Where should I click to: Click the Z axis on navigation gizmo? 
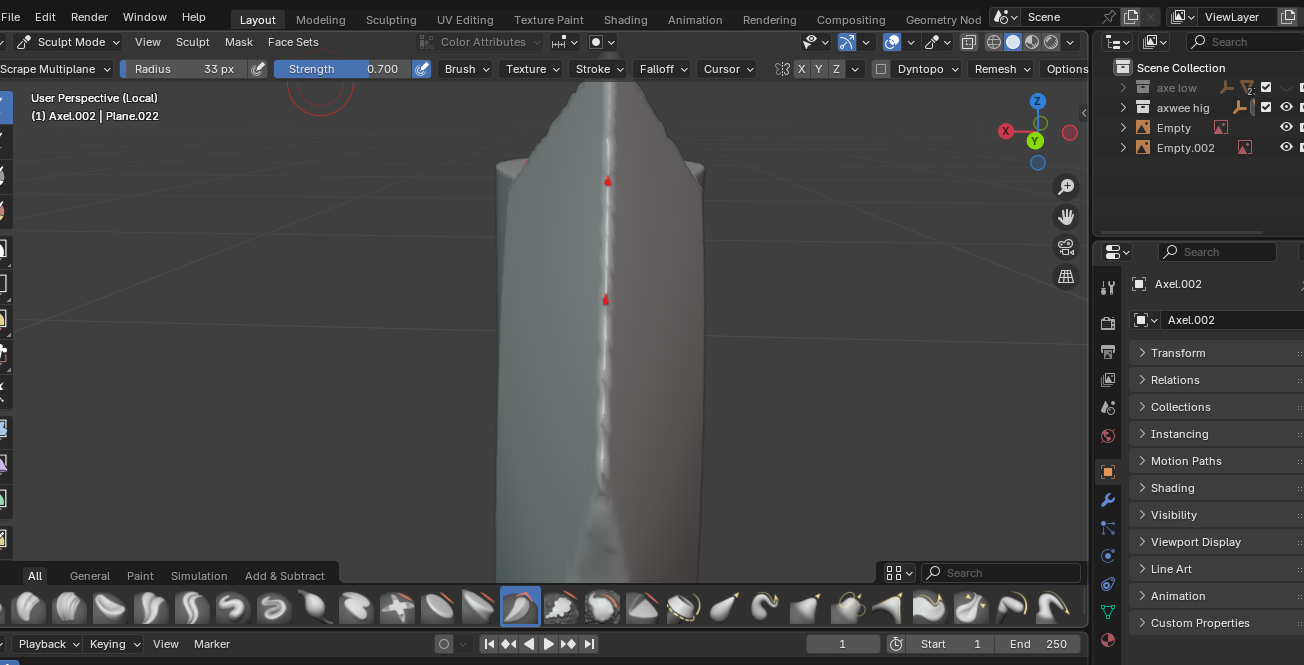[x=1038, y=101]
